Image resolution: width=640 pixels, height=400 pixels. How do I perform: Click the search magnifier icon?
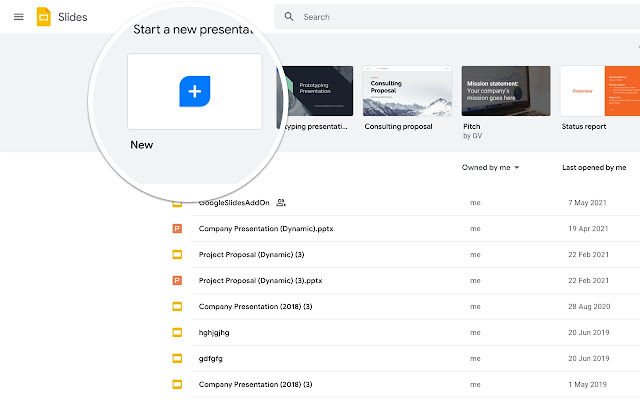(x=289, y=17)
